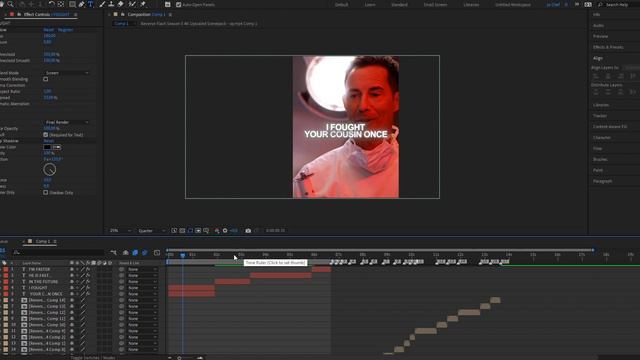Click Toggle Switches / Modes button
Viewport: 640px width, 360px height.
pyautogui.click(x=93, y=358)
